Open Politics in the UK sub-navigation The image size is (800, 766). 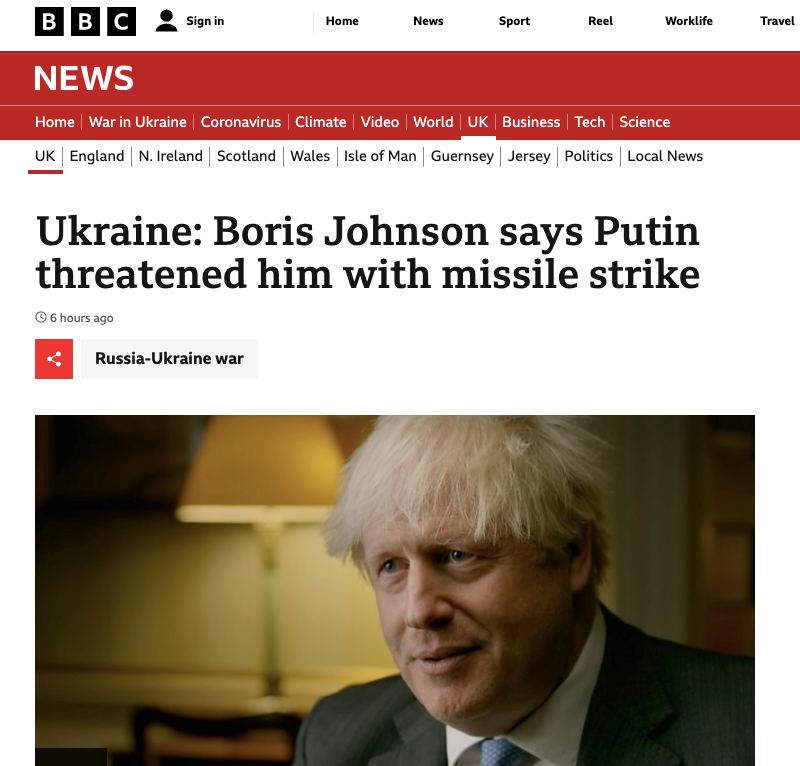pyautogui.click(x=589, y=156)
